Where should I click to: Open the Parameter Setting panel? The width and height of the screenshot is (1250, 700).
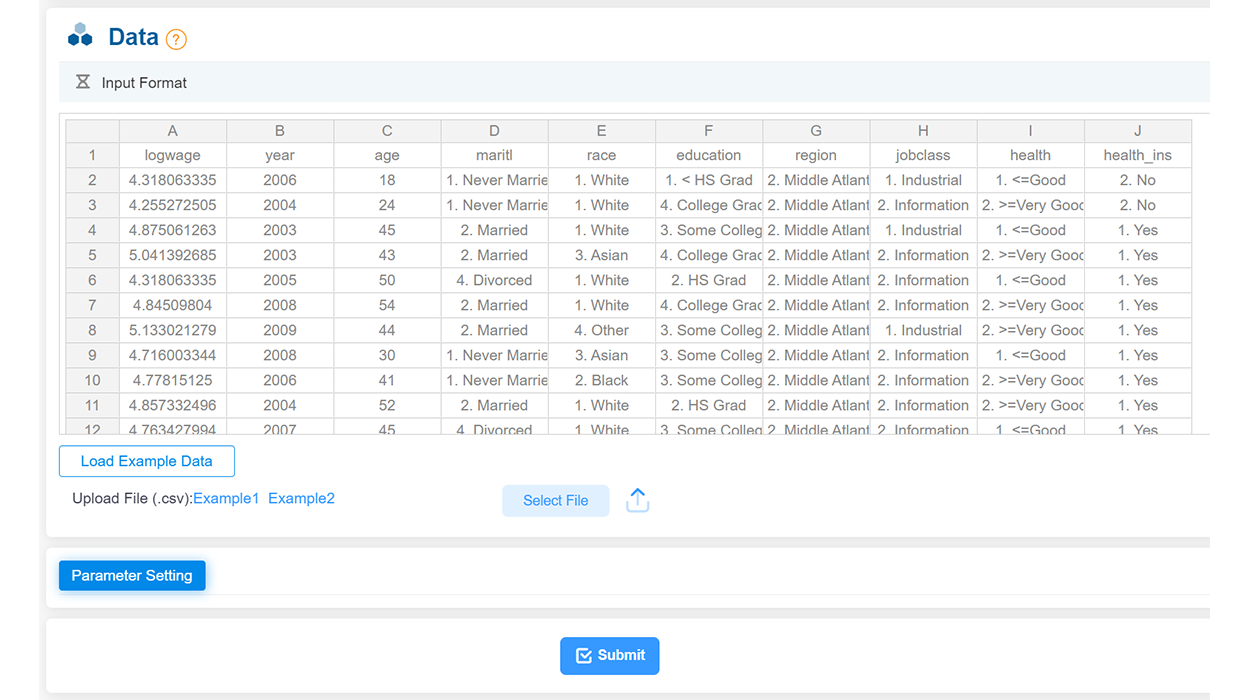(132, 575)
